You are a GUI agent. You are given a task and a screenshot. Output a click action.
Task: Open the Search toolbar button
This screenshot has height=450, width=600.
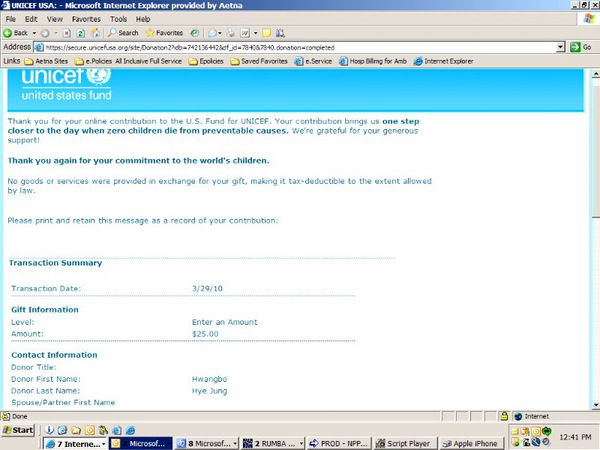tap(122, 33)
